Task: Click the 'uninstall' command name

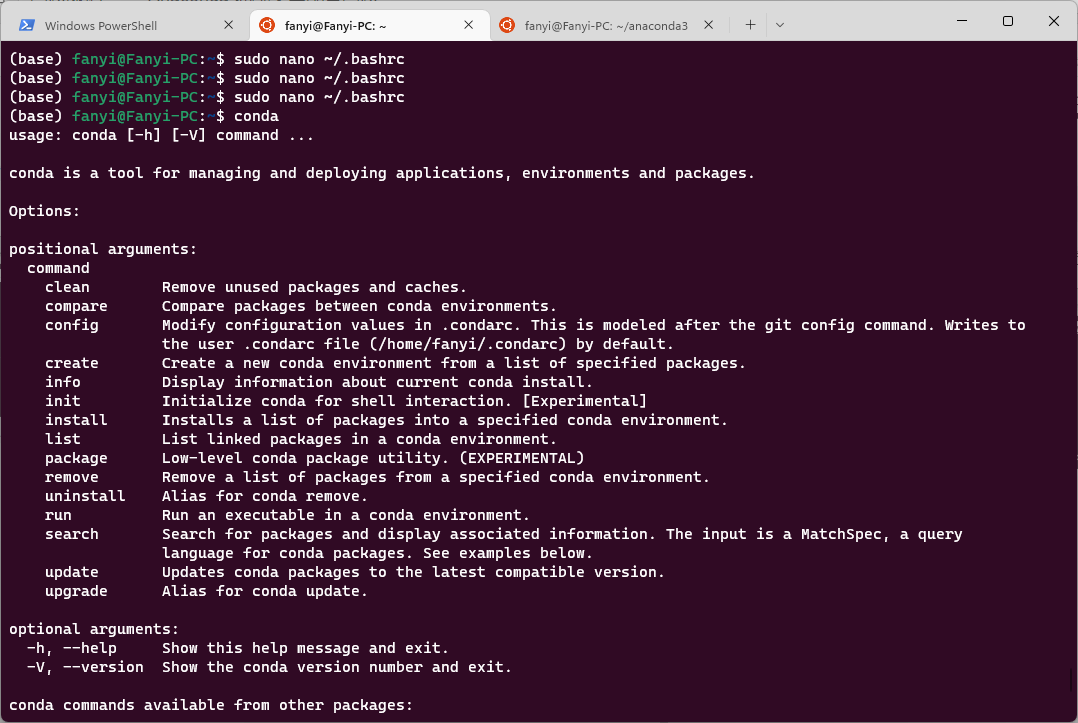Action: click(85, 496)
